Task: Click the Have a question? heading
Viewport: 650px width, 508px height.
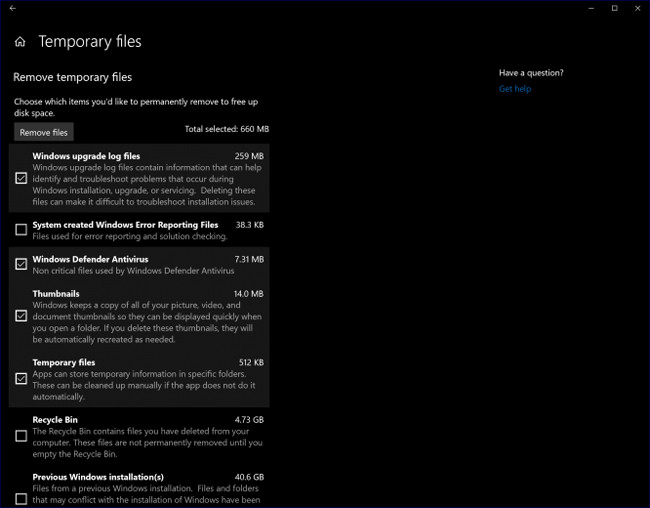Action: (531, 73)
